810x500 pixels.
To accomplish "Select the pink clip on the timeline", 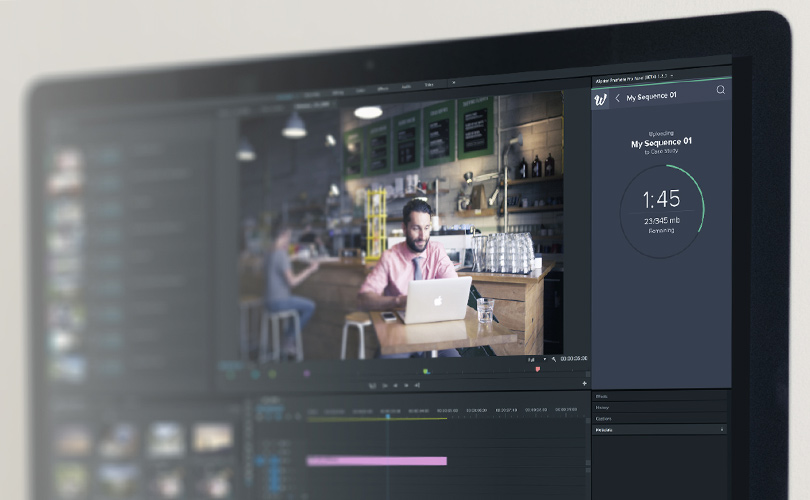I will pos(377,461).
